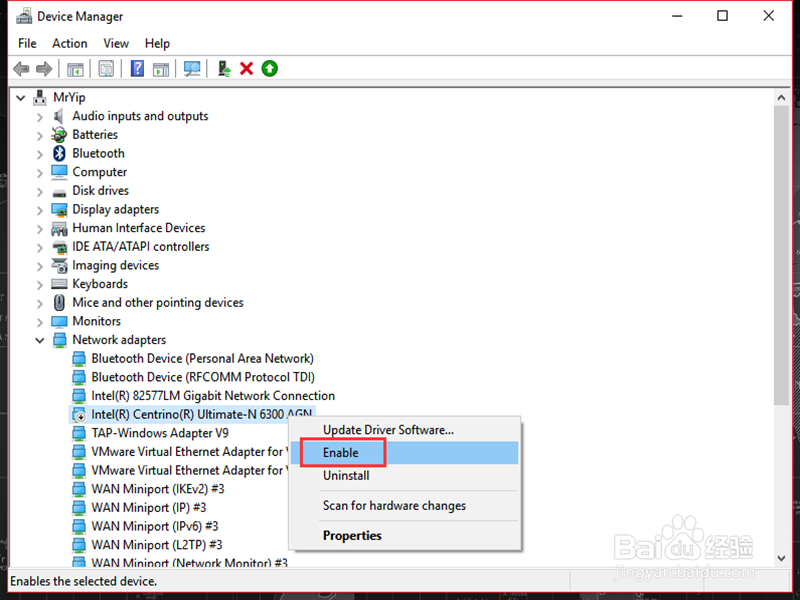Select WAN Miniport (L2TP) #3
The width and height of the screenshot is (800, 600).
click(x=157, y=545)
